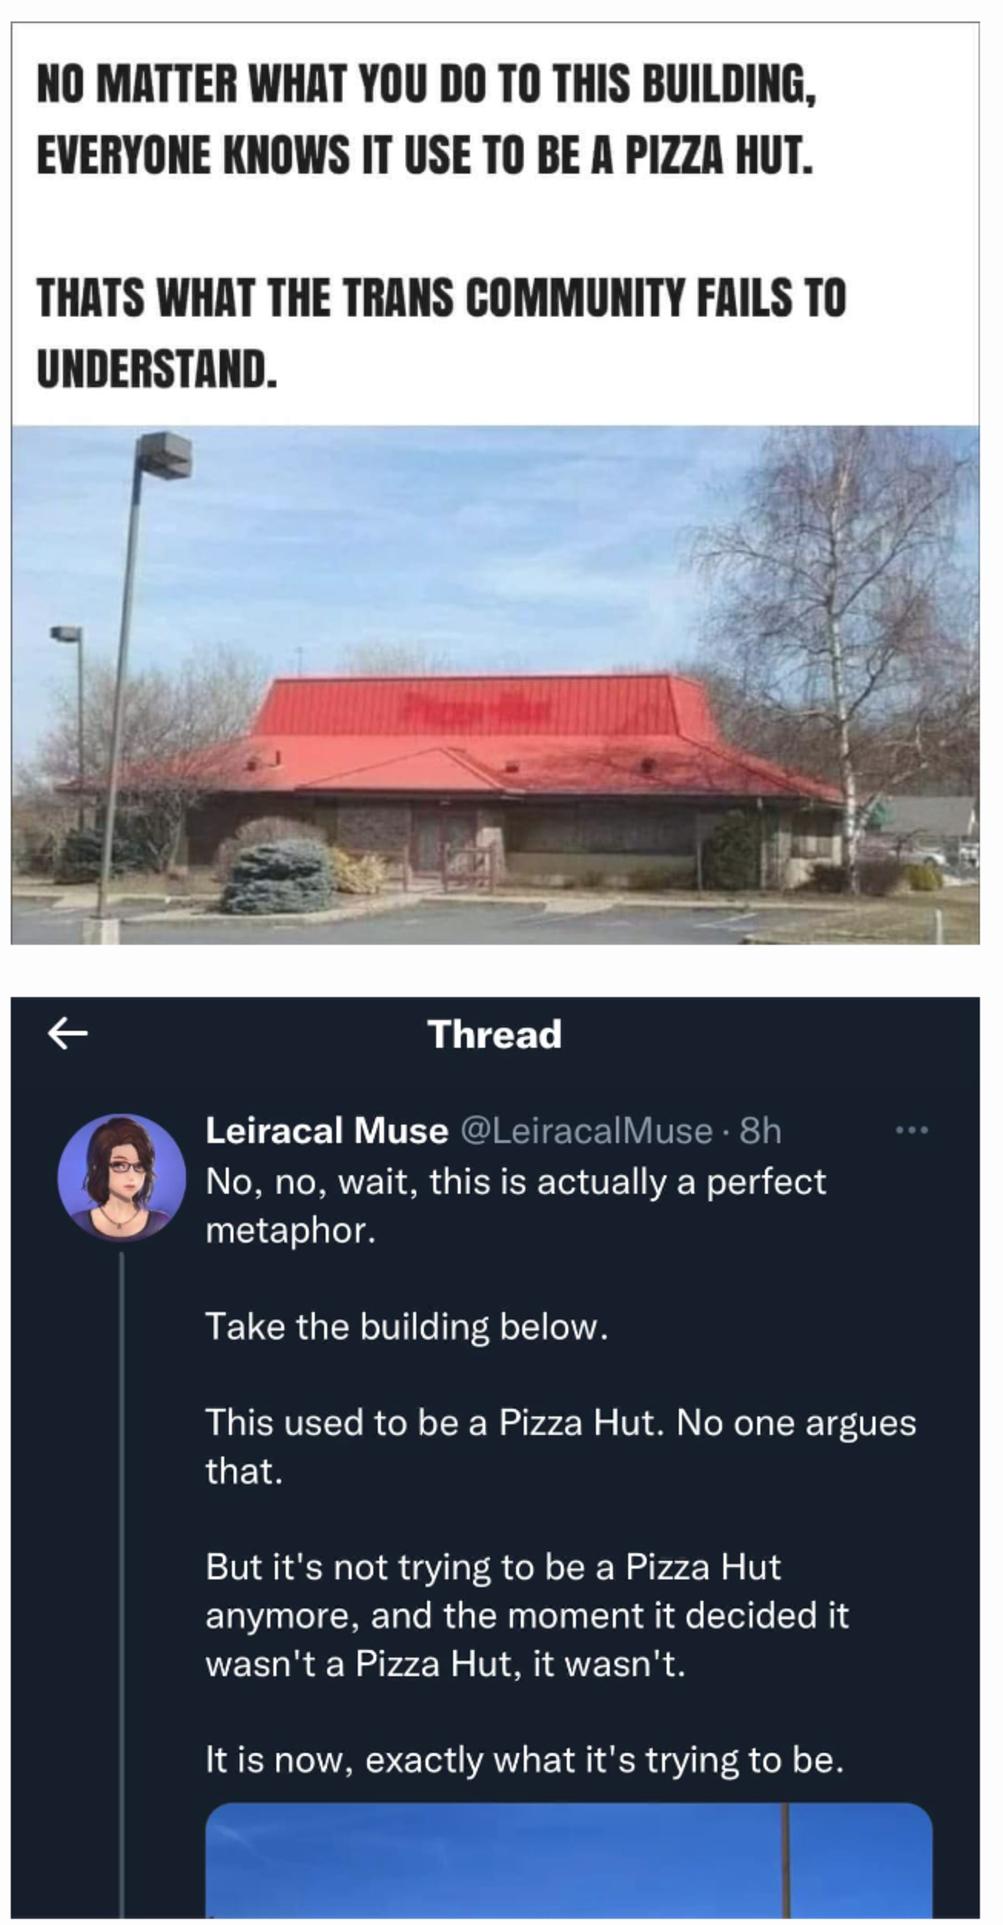The height and width of the screenshot is (1925, 1003).
Task: Click the 8h timestamp on the tweet
Action: click(760, 1130)
